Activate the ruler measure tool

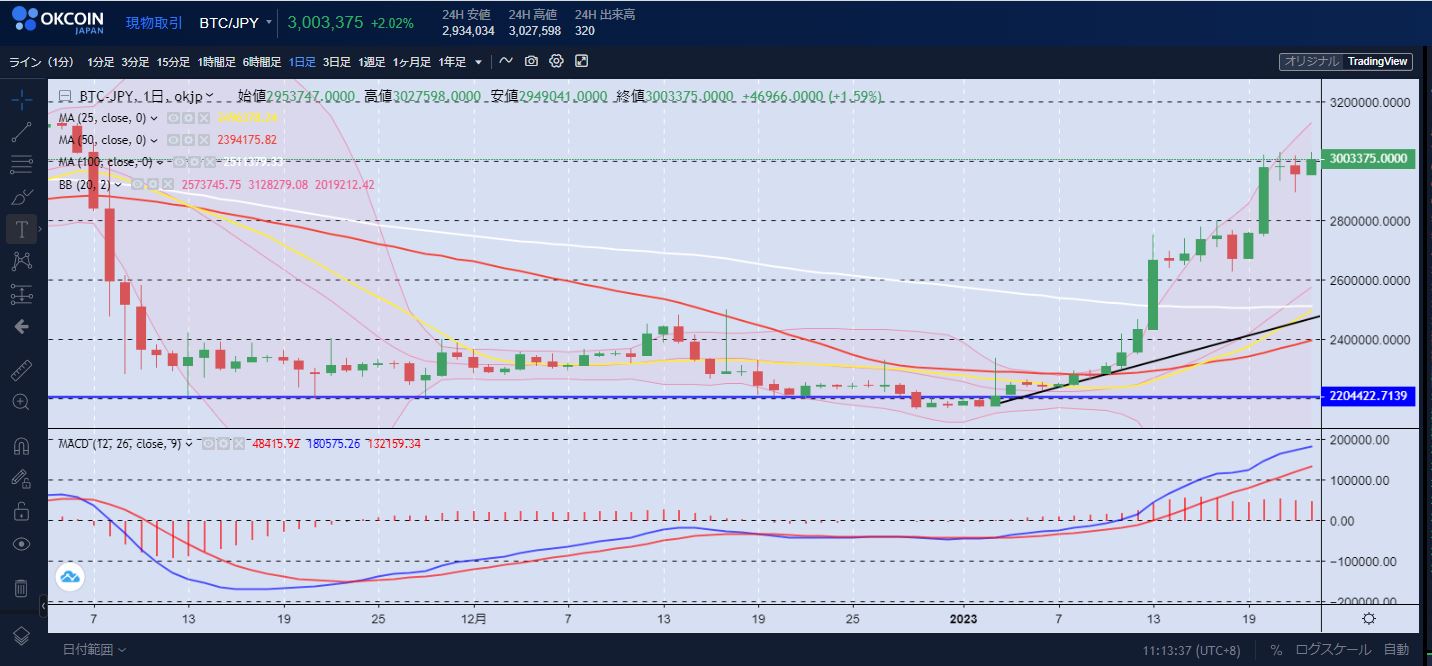(x=22, y=371)
